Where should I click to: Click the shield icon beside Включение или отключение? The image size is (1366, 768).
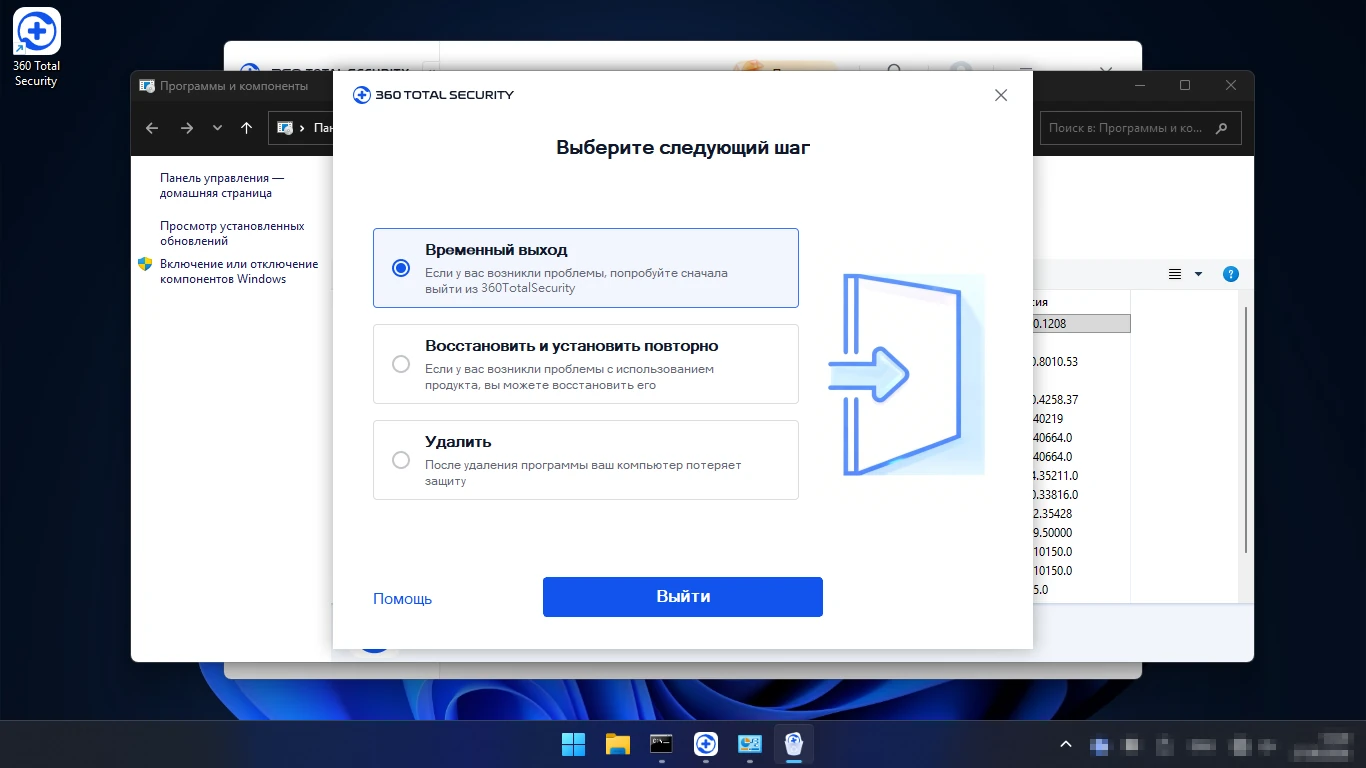145,264
